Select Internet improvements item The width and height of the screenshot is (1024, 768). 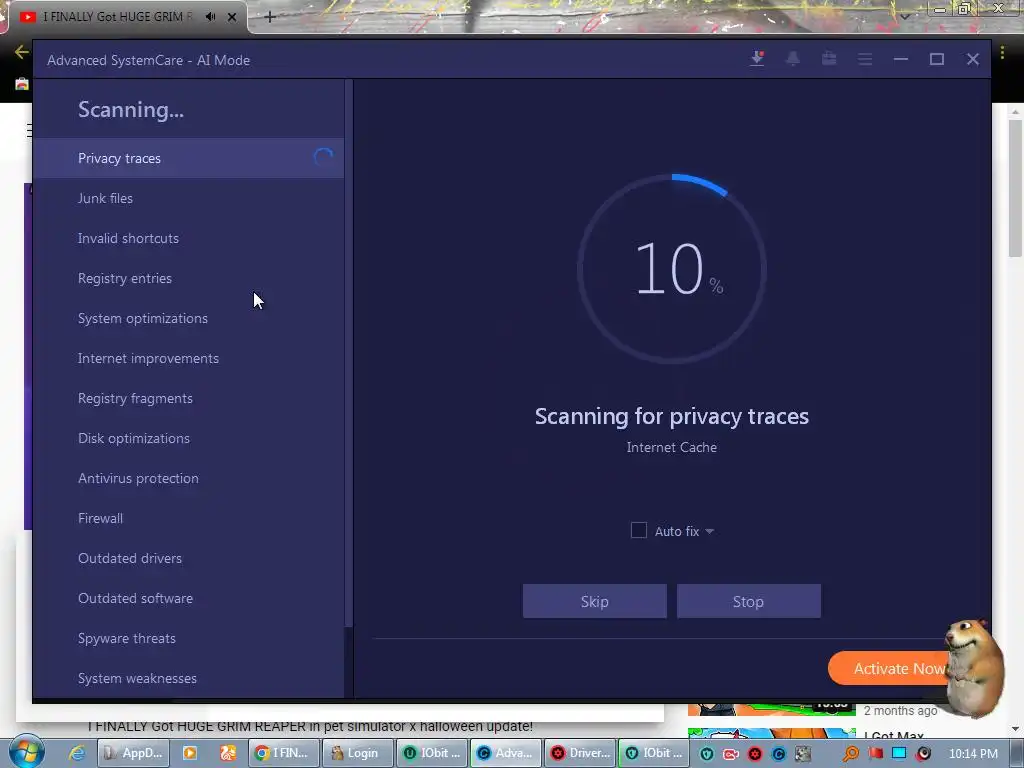(188, 358)
